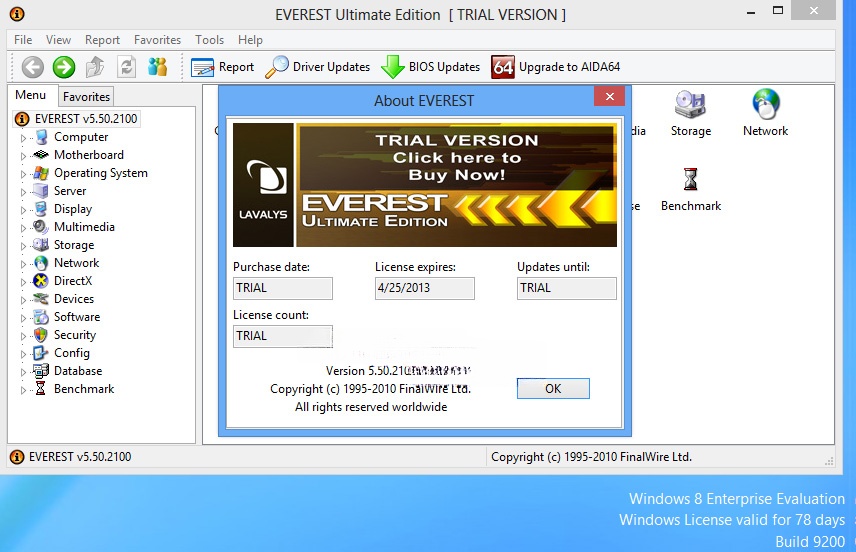Click Database icon in tree
The image size is (856, 552).
(40, 371)
